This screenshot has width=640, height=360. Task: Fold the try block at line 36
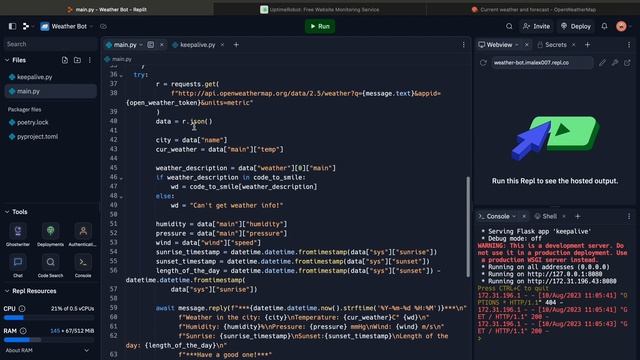pos(121,75)
